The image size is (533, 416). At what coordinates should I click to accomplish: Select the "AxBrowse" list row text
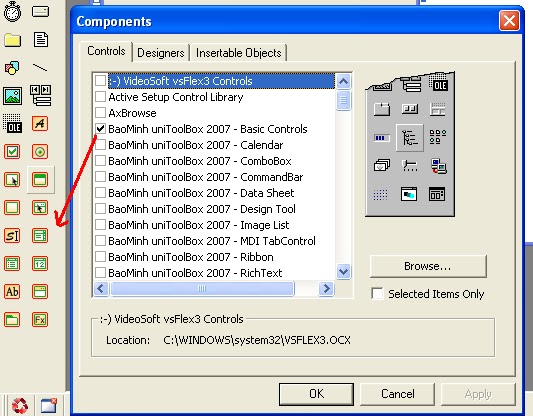(132, 113)
